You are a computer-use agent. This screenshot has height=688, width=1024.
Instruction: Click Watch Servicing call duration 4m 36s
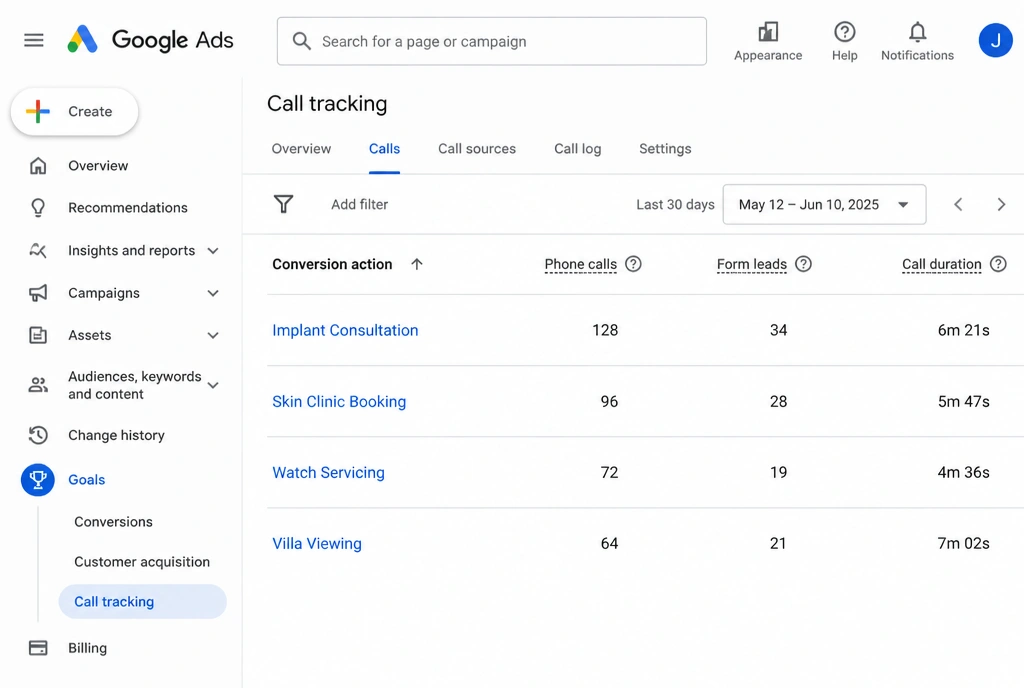tap(963, 473)
